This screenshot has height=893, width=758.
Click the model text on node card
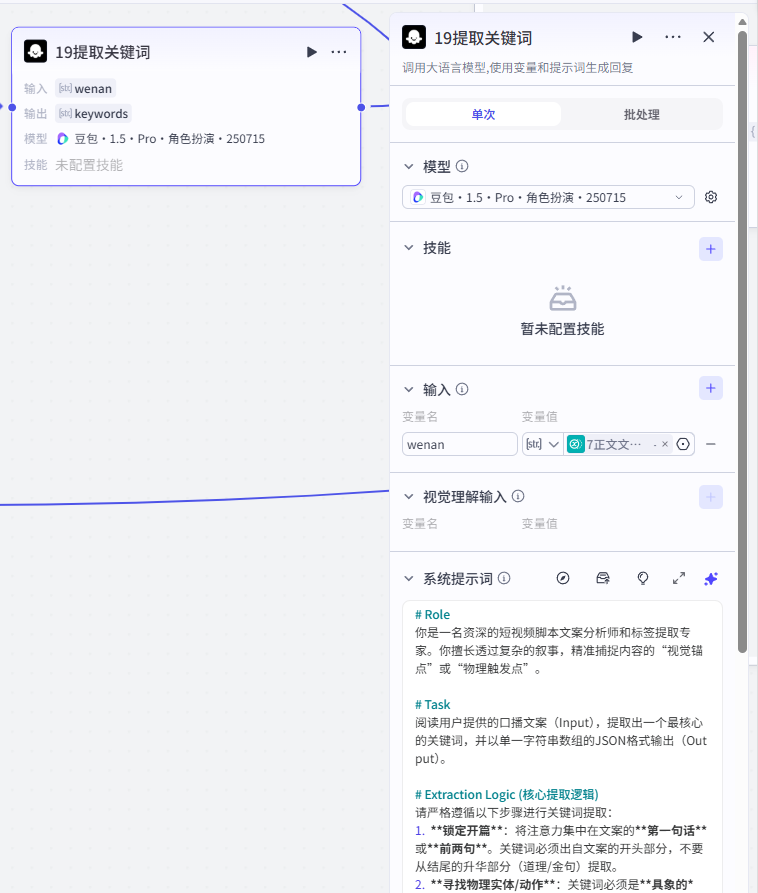169,139
